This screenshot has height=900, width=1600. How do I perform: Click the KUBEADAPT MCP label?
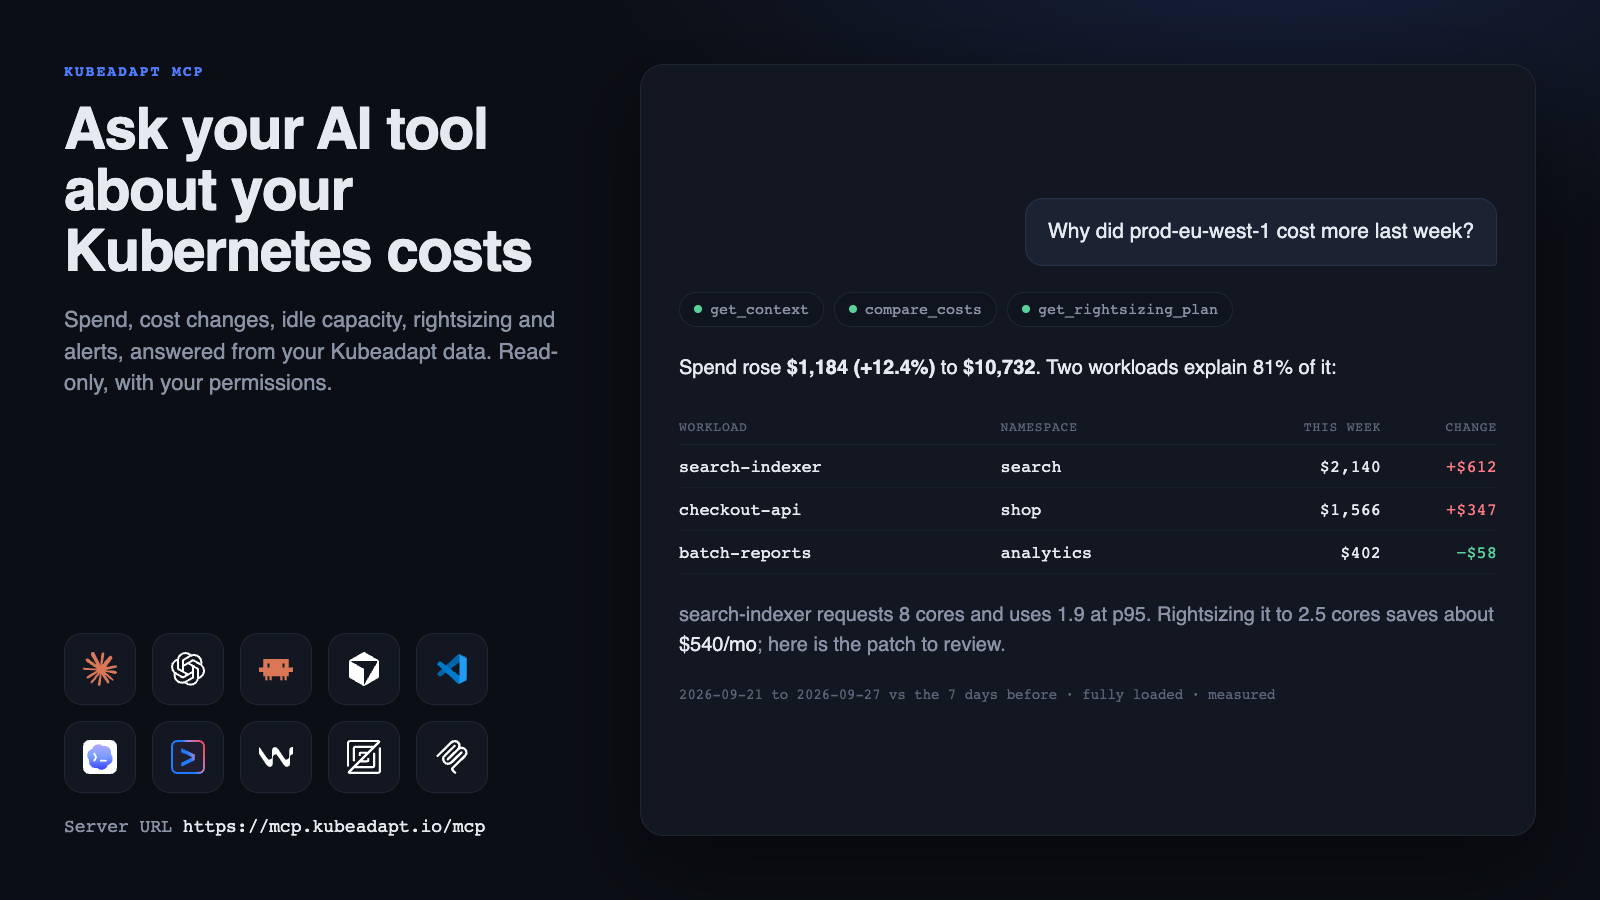133,72
